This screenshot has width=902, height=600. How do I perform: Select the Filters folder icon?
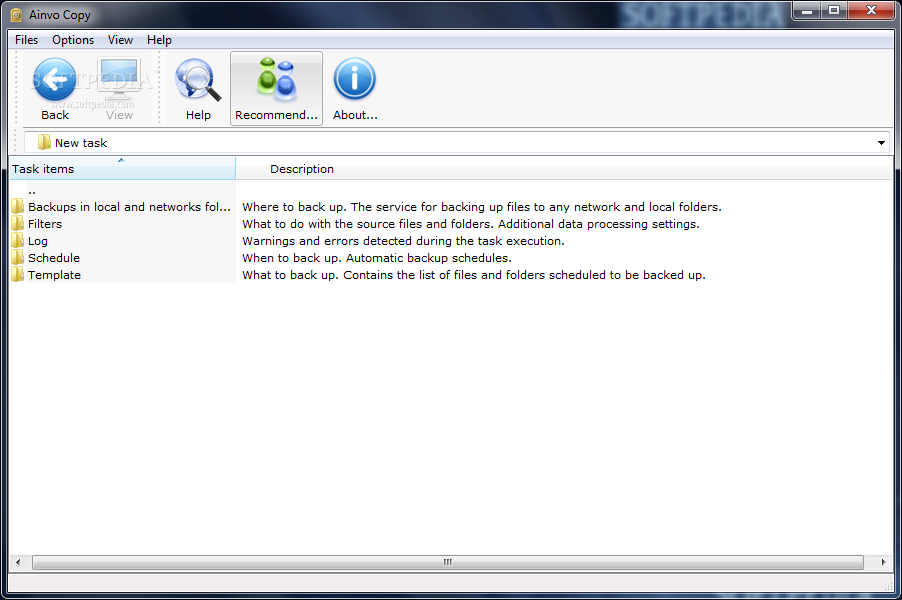click(x=18, y=224)
